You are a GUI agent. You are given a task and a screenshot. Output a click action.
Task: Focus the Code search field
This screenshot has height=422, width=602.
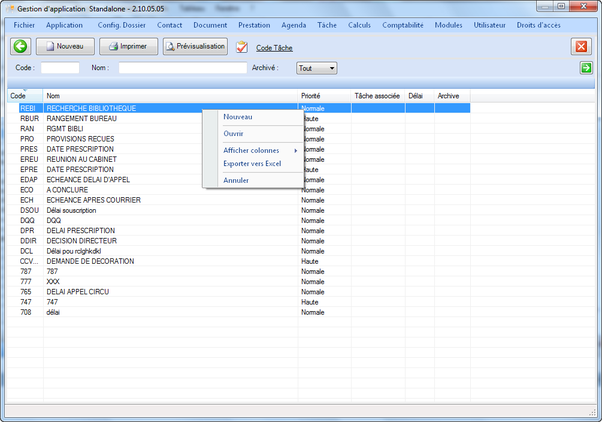(x=60, y=68)
